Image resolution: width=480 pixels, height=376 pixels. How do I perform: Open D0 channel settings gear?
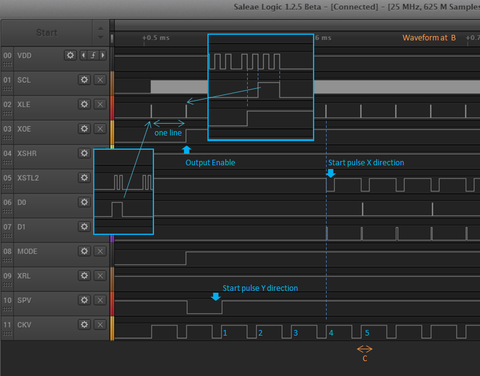click(x=84, y=202)
